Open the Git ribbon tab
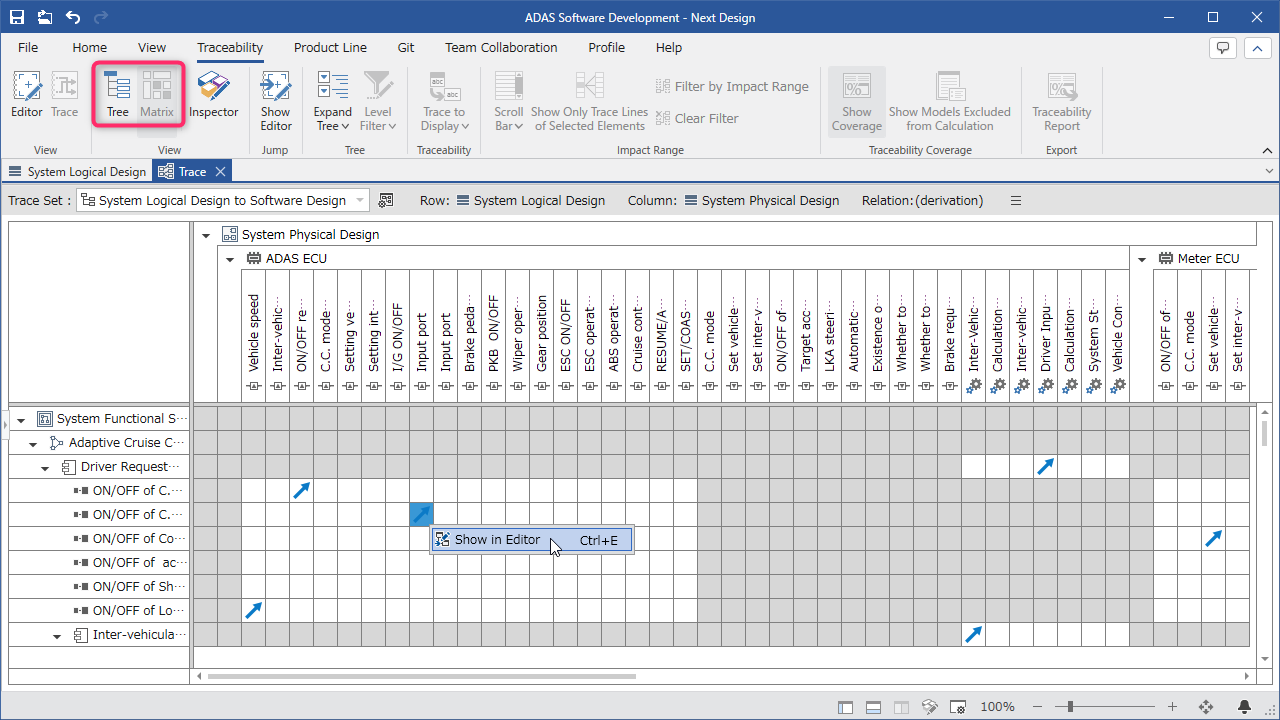Screen dimensions: 1280x720 pyautogui.click(x=406, y=47)
